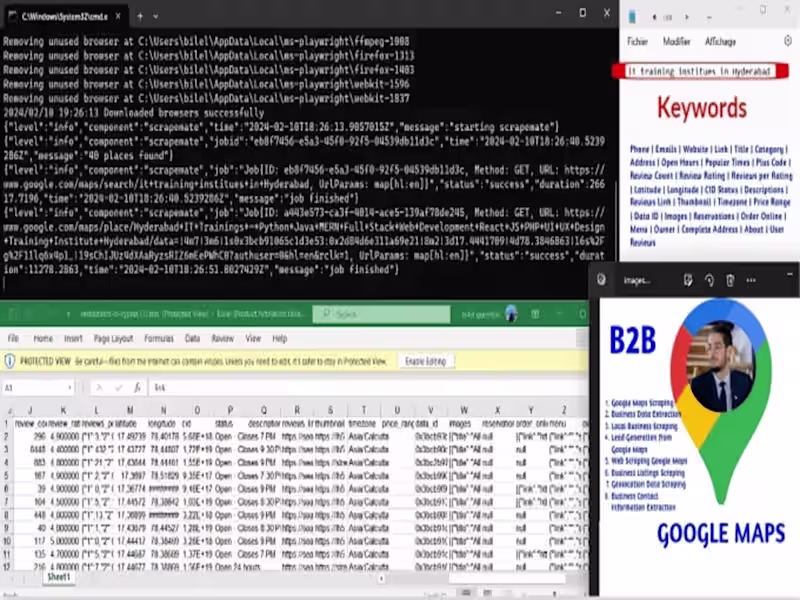Click the 'status' header cell in column P

[230, 423]
